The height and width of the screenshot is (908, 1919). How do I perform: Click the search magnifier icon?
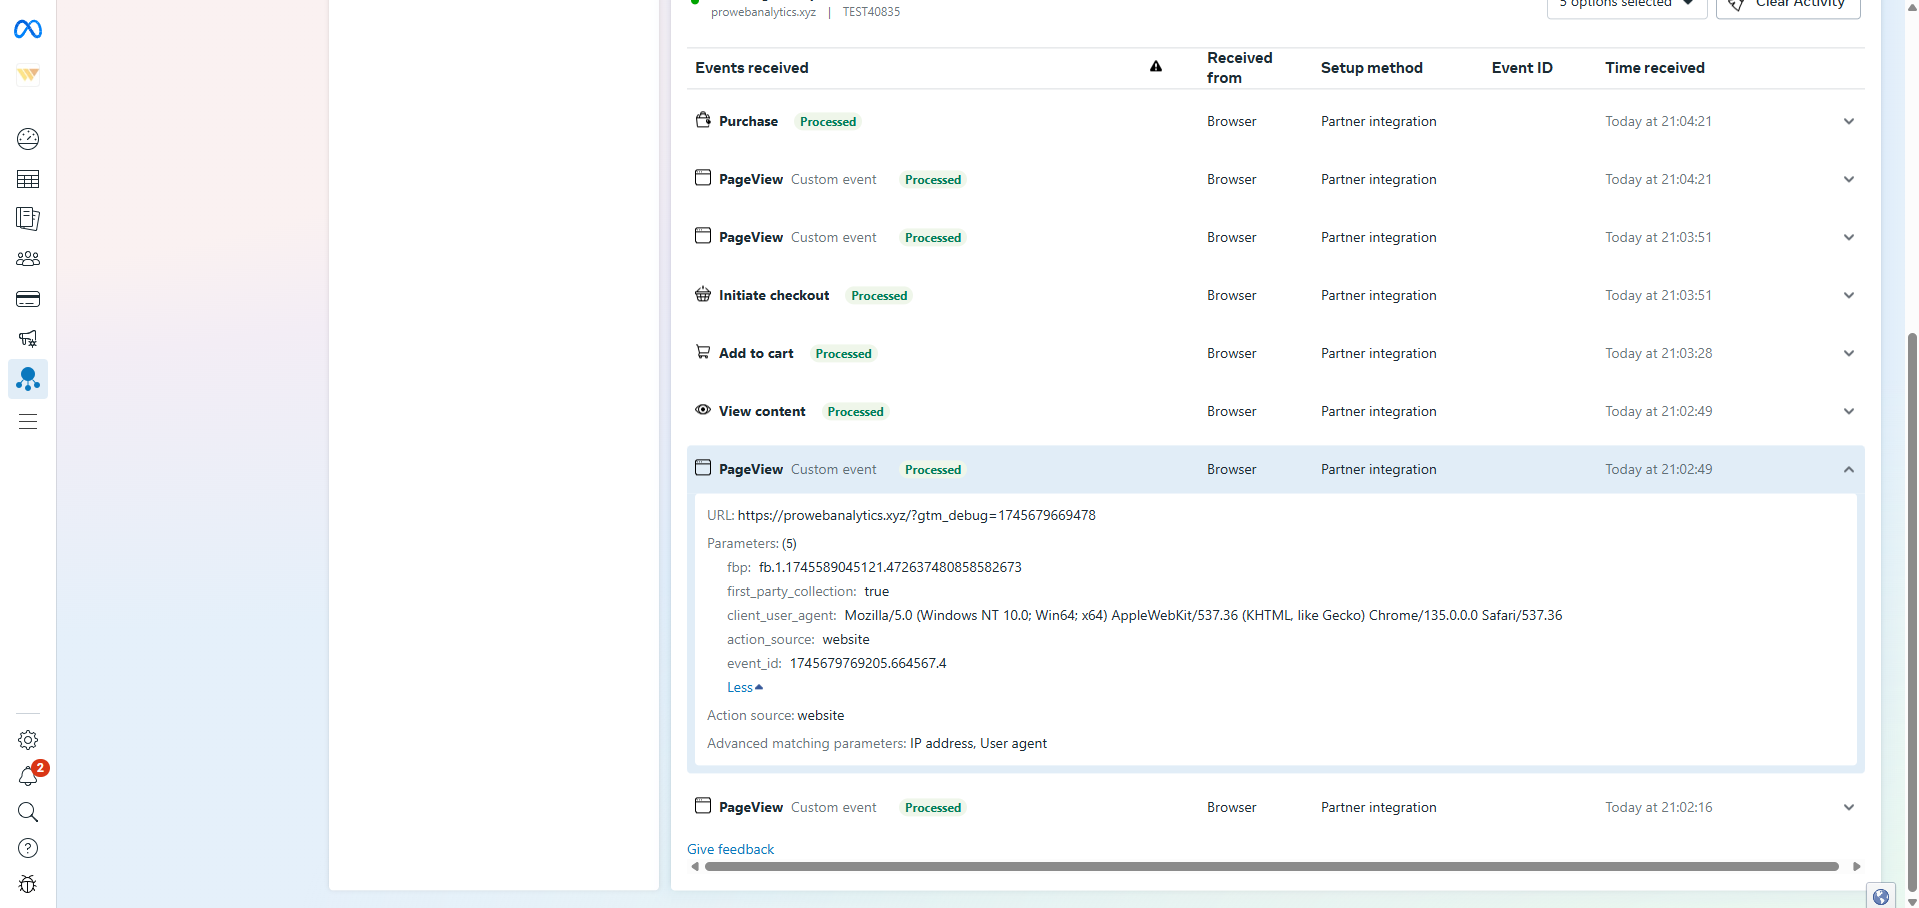tap(28, 812)
